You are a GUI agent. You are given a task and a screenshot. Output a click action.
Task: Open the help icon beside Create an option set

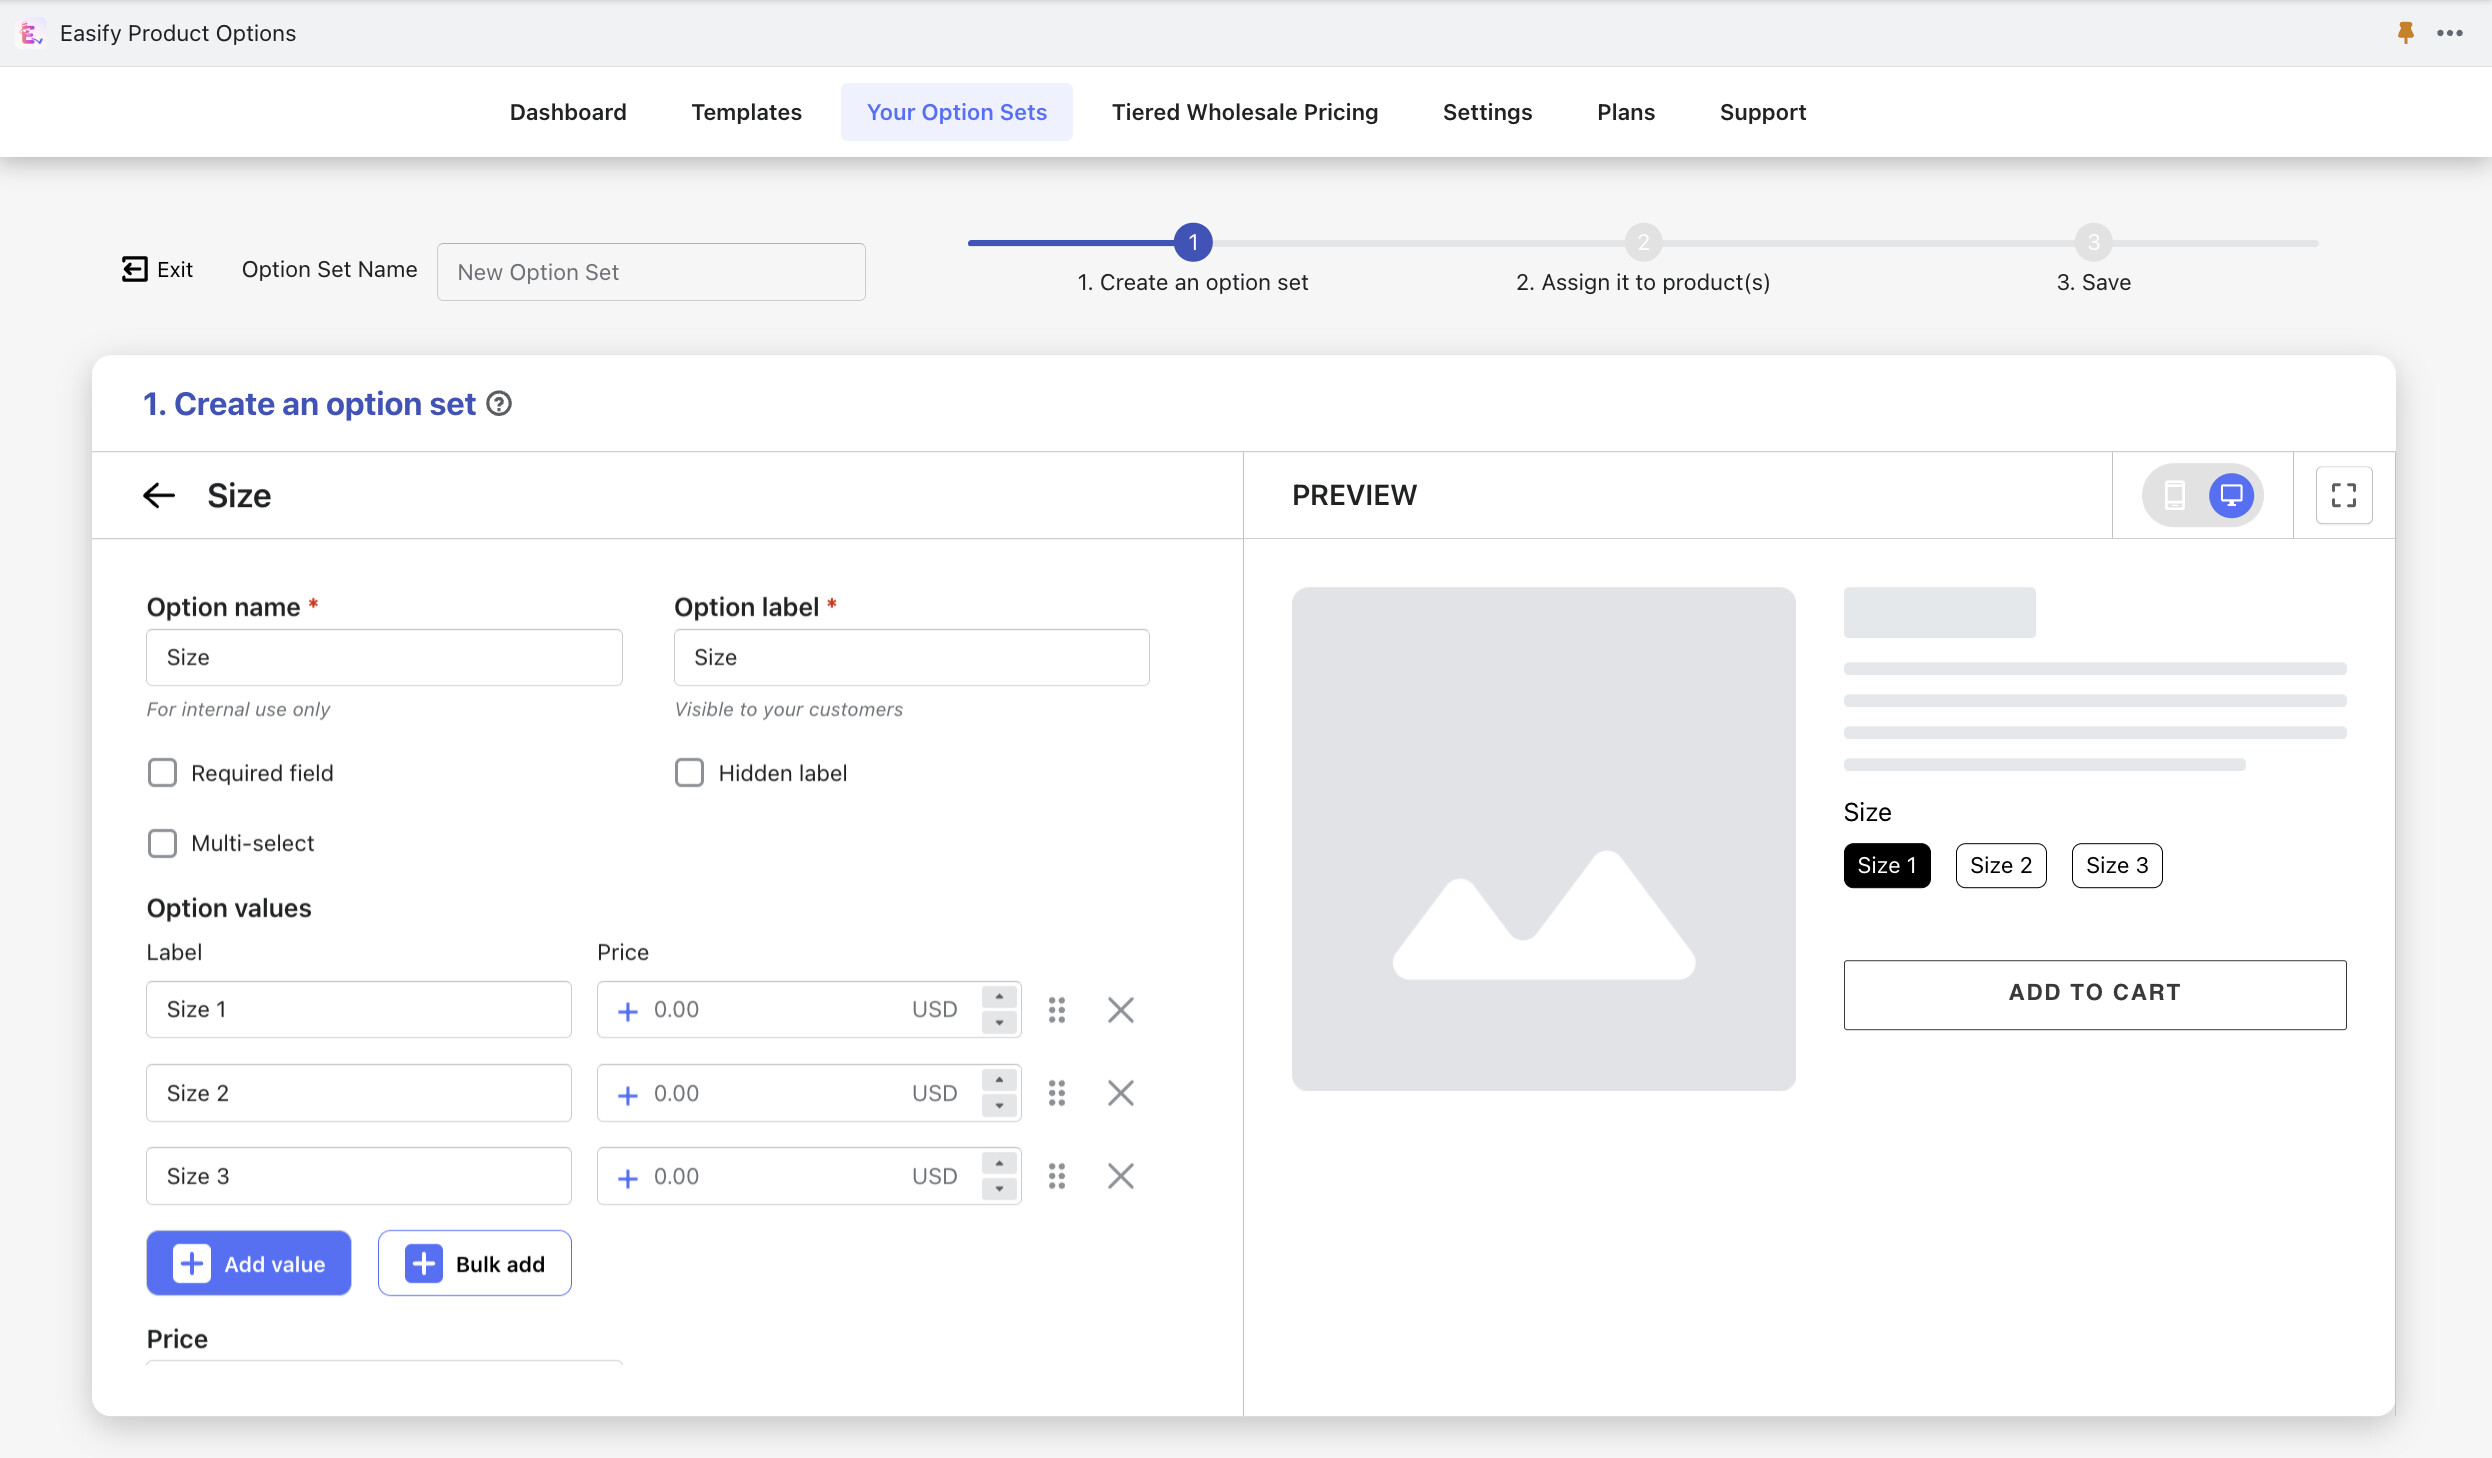499,404
